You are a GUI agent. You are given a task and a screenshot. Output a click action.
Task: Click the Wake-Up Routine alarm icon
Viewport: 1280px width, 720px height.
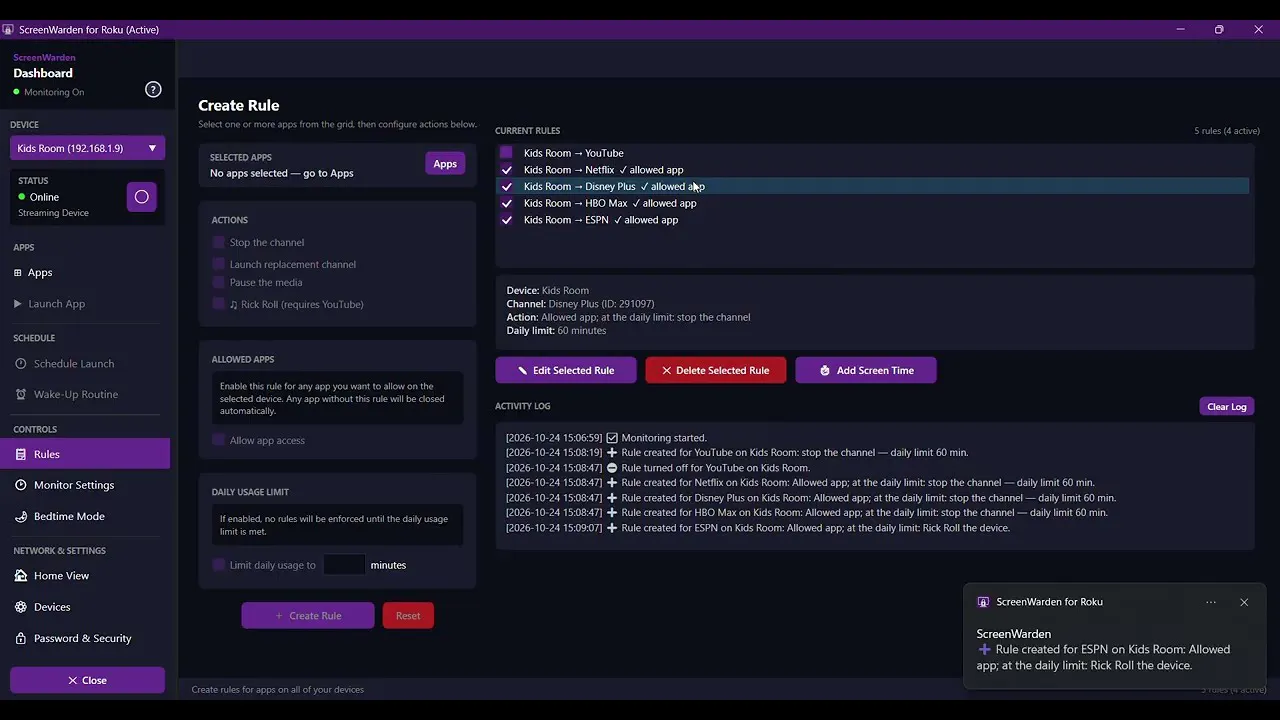[x=20, y=394]
